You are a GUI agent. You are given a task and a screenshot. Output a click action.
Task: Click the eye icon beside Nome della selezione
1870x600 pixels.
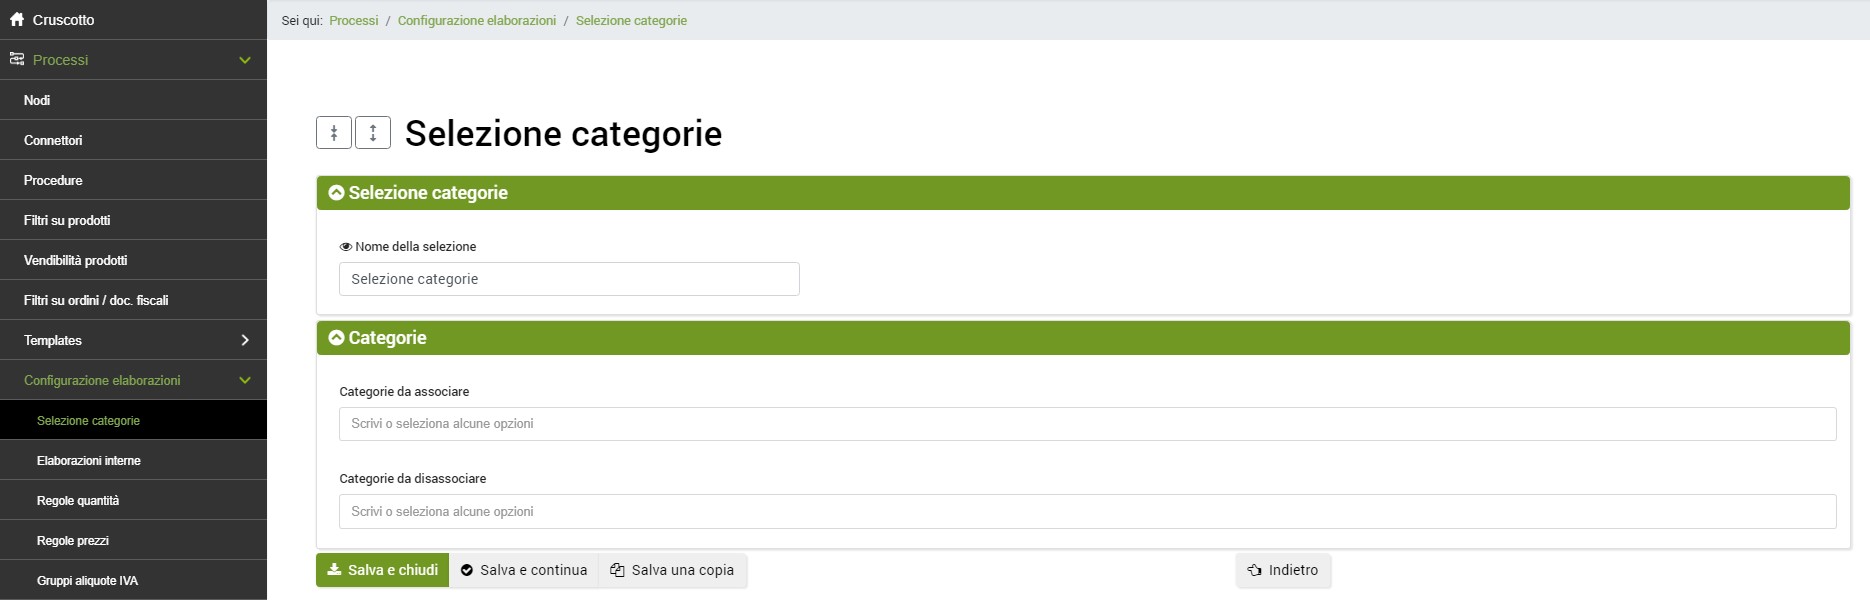tap(345, 247)
